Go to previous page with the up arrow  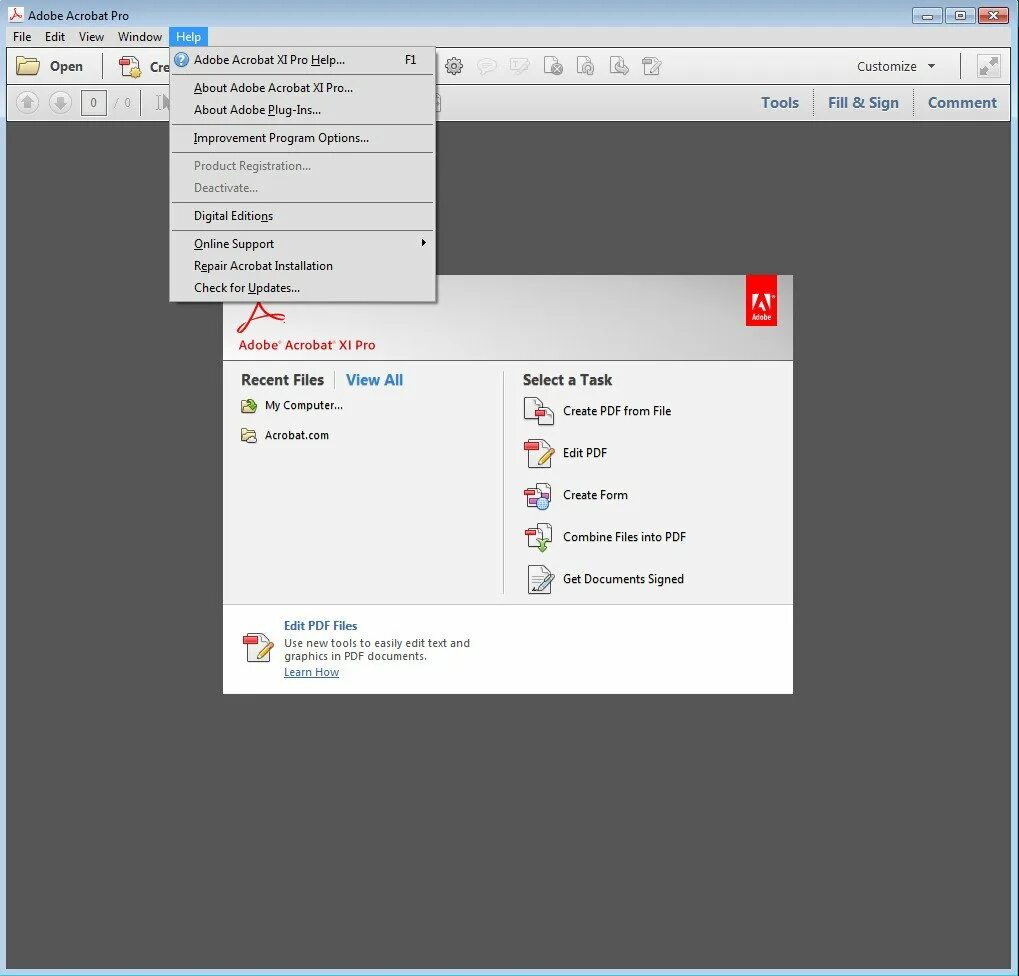pyautogui.click(x=27, y=103)
